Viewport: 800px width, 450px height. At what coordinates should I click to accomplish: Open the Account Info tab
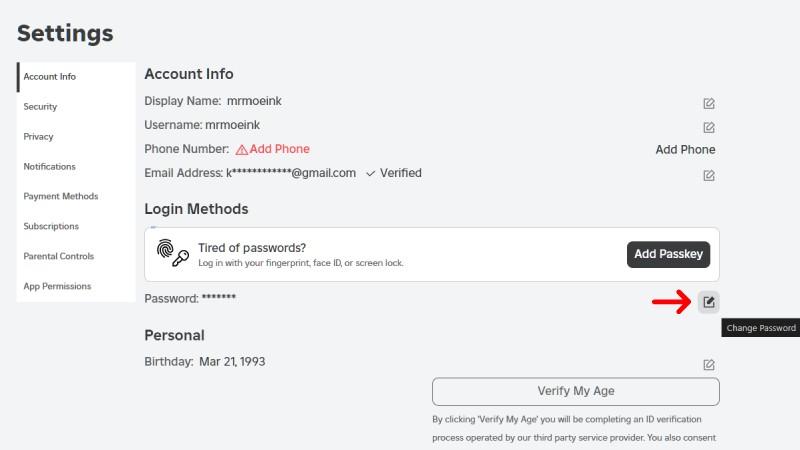(x=49, y=77)
